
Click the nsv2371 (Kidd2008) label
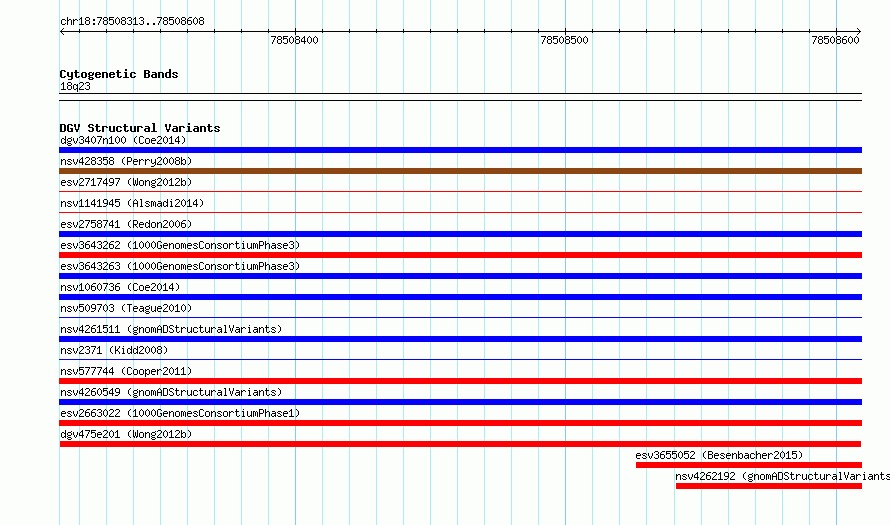[x=114, y=350]
